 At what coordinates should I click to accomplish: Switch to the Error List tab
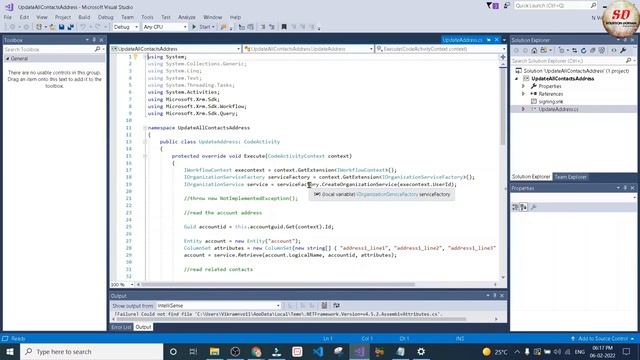click(x=121, y=327)
